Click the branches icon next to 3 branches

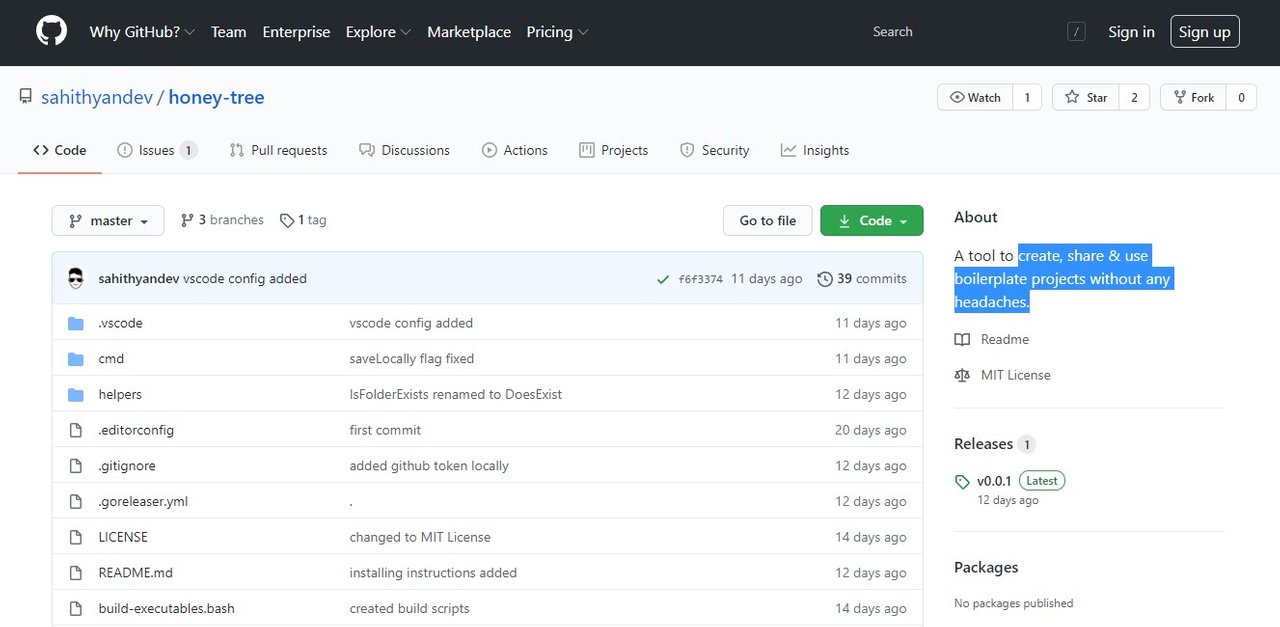(187, 220)
